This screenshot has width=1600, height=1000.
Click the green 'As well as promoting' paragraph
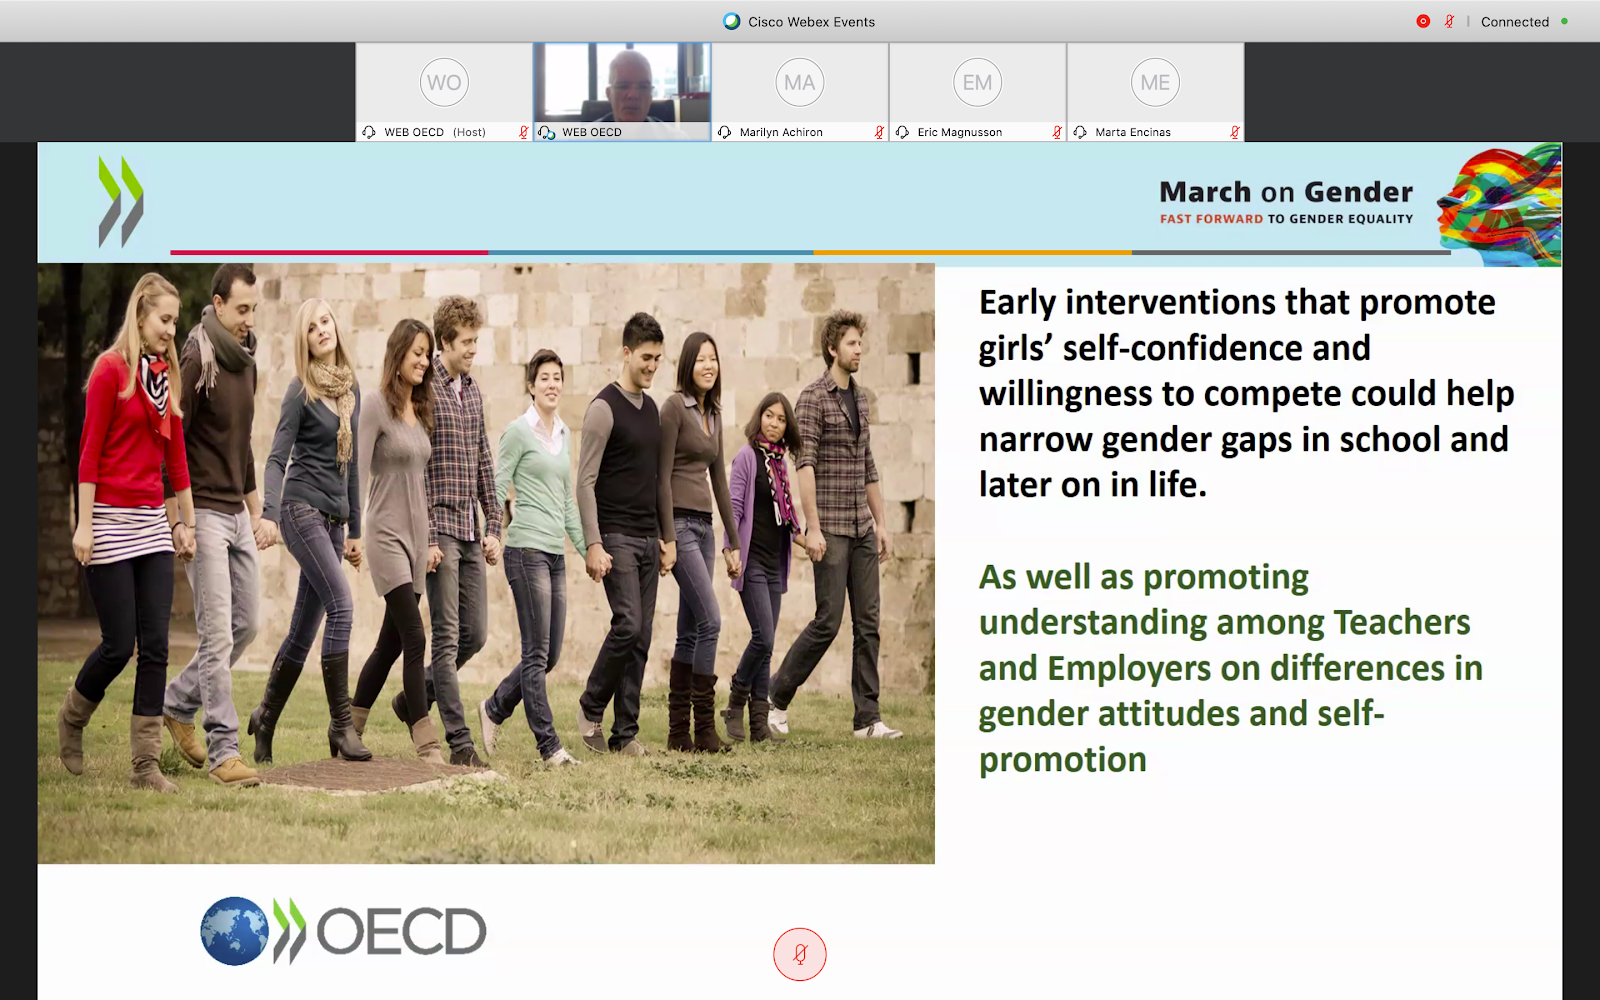point(1230,668)
